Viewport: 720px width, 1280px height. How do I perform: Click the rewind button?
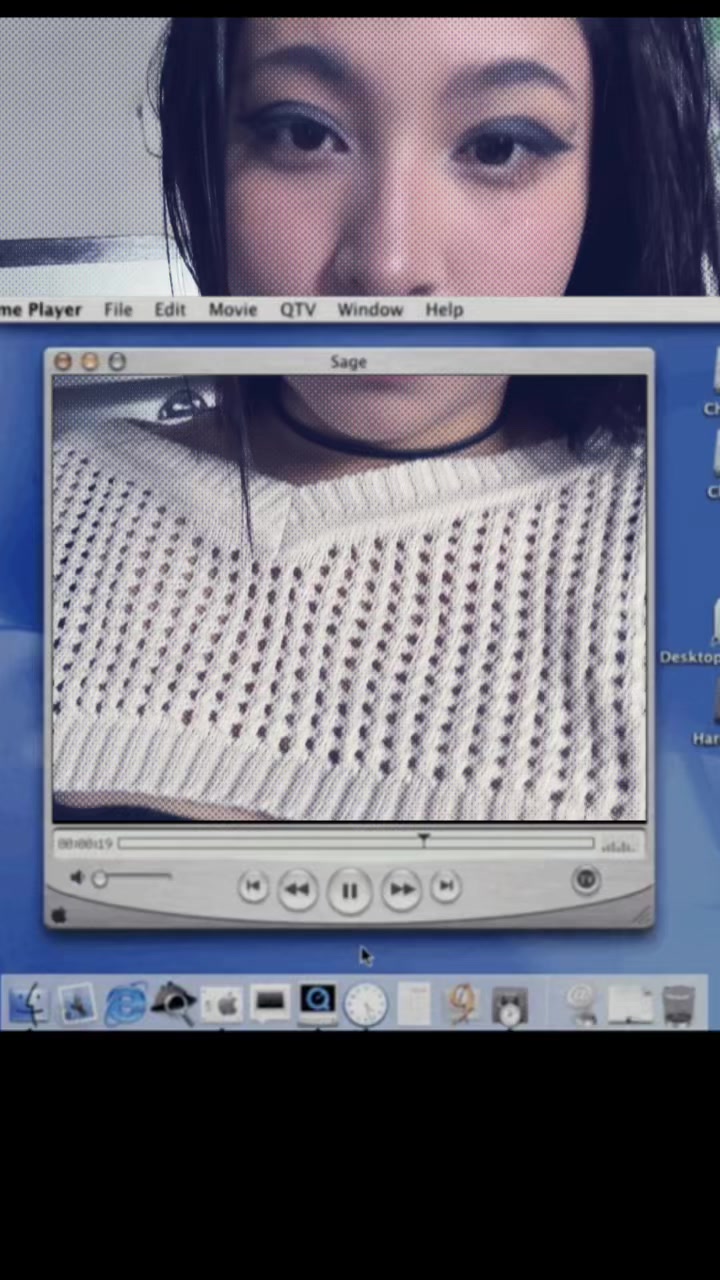297,888
